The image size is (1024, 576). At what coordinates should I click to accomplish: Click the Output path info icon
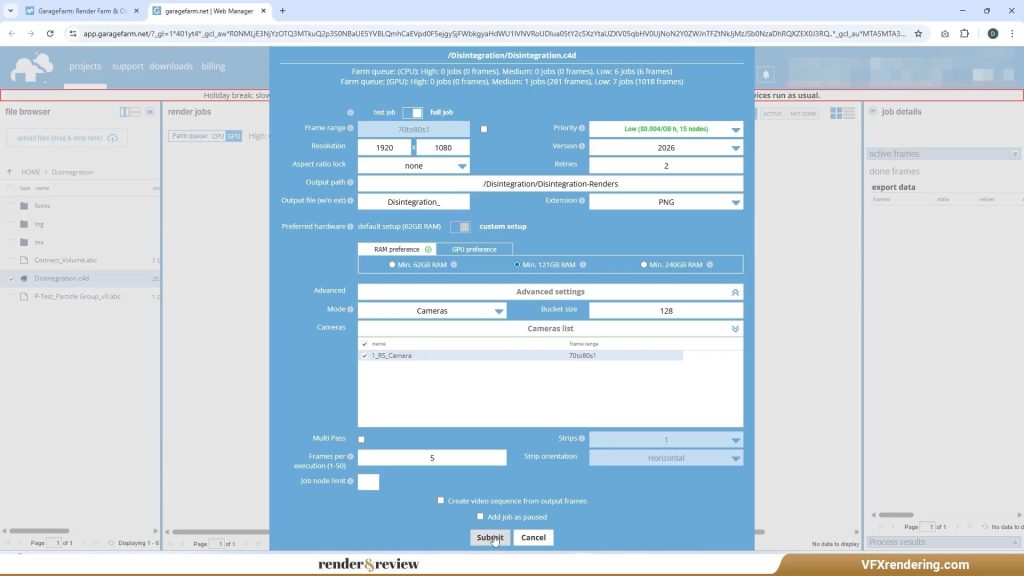[350, 183]
